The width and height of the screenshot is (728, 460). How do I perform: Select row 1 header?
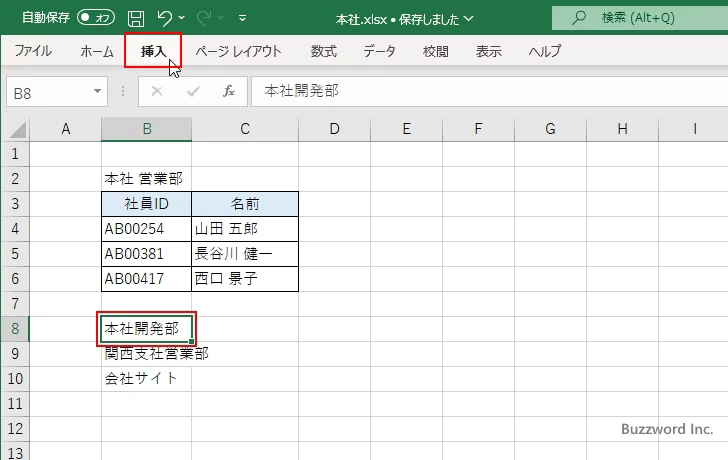(15, 154)
